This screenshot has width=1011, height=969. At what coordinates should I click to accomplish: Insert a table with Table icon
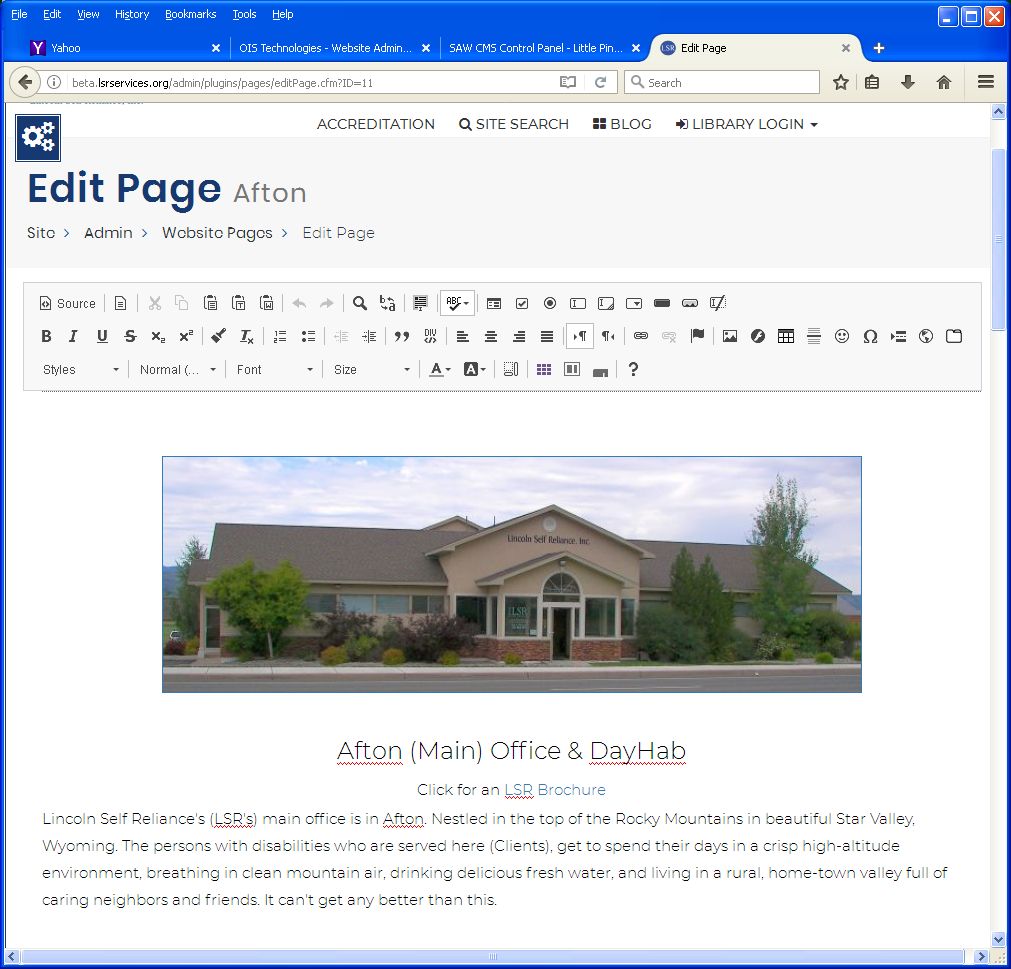[x=786, y=336]
